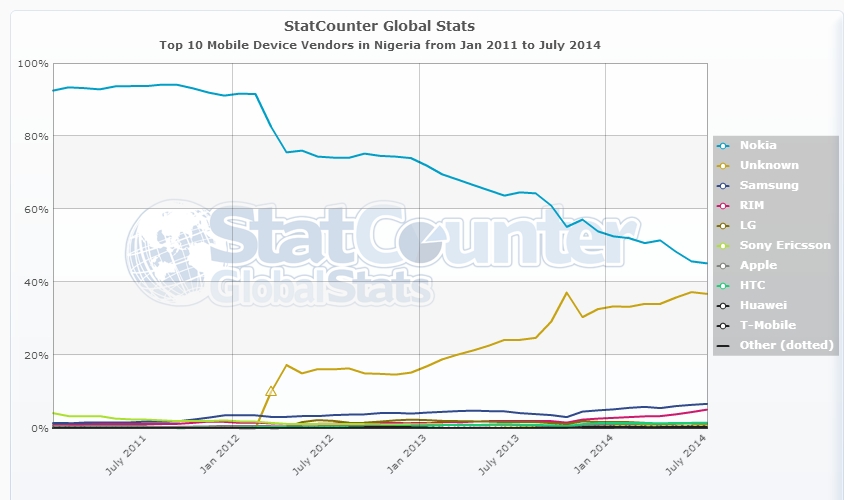Click the Nokia label in the legend
This screenshot has height=500, width=854.
(x=757, y=145)
